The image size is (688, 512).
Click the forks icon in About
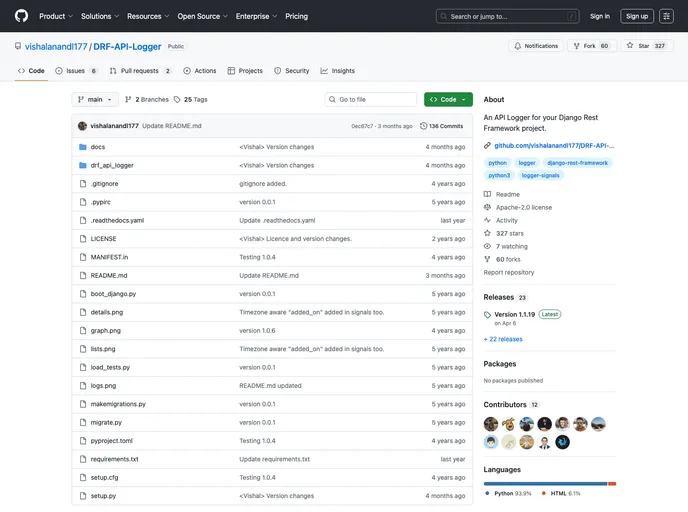[x=487, y=259]
